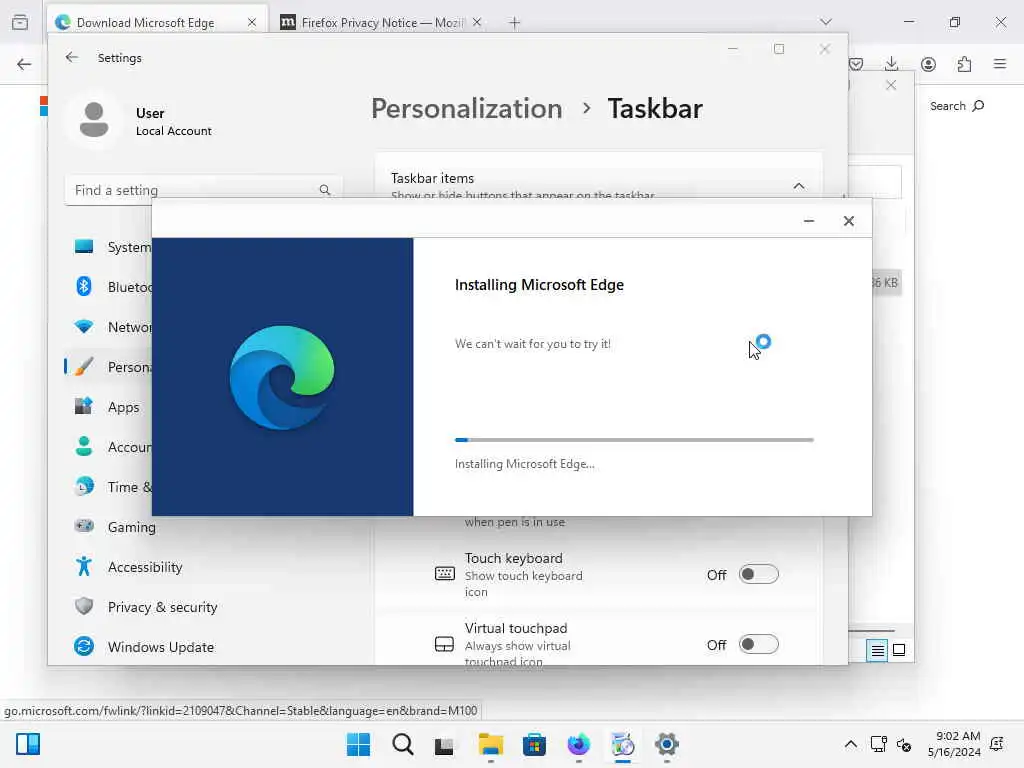Click the Settings back arrow
The width and height of the screenshot is (1024, 768).
point(72,57)
